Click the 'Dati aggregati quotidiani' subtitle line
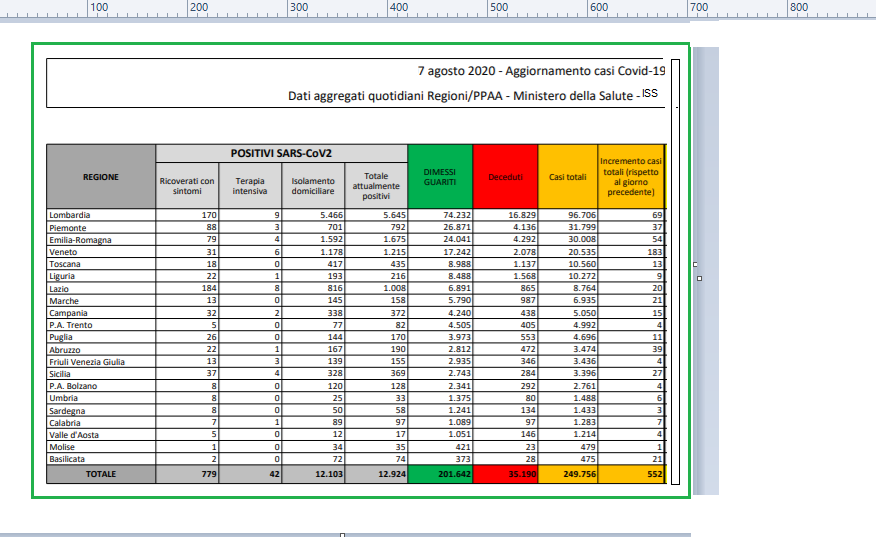Viewport: 876px width, 537px height. coord(464,96)
